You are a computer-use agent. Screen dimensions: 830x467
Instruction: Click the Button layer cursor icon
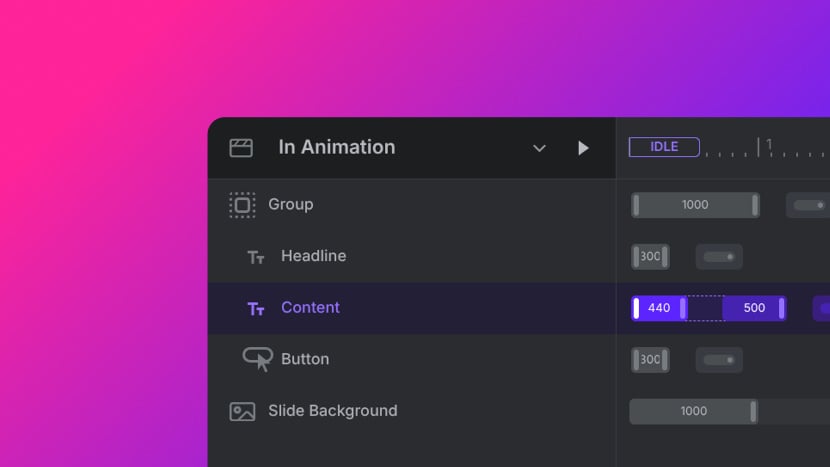pos(258,359)
